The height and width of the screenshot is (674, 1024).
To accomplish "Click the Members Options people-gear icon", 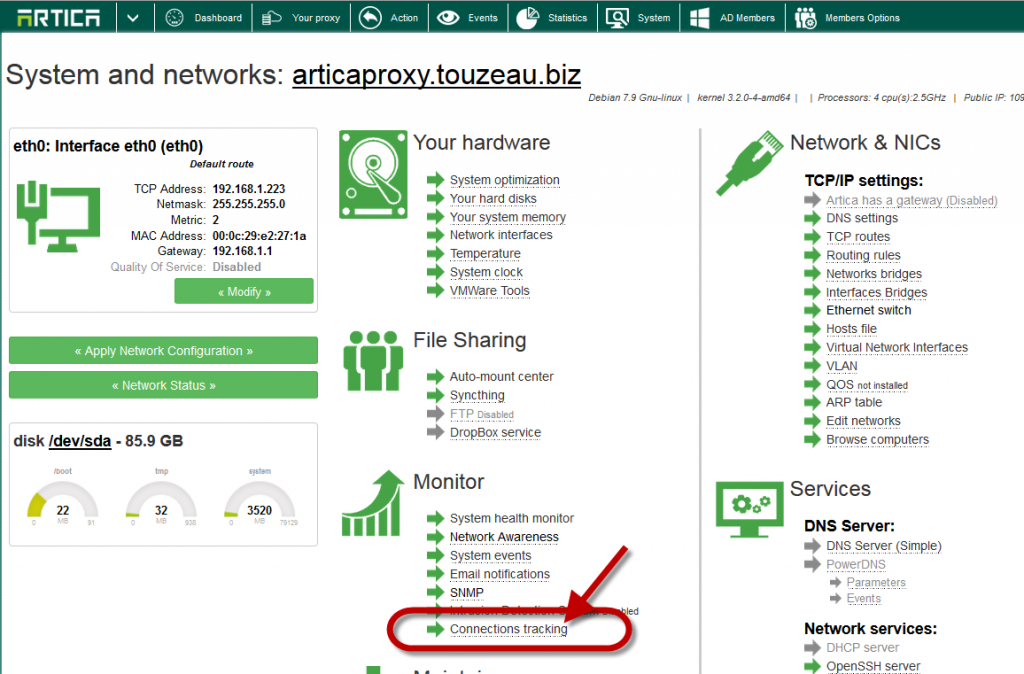I will click(805, 18).
